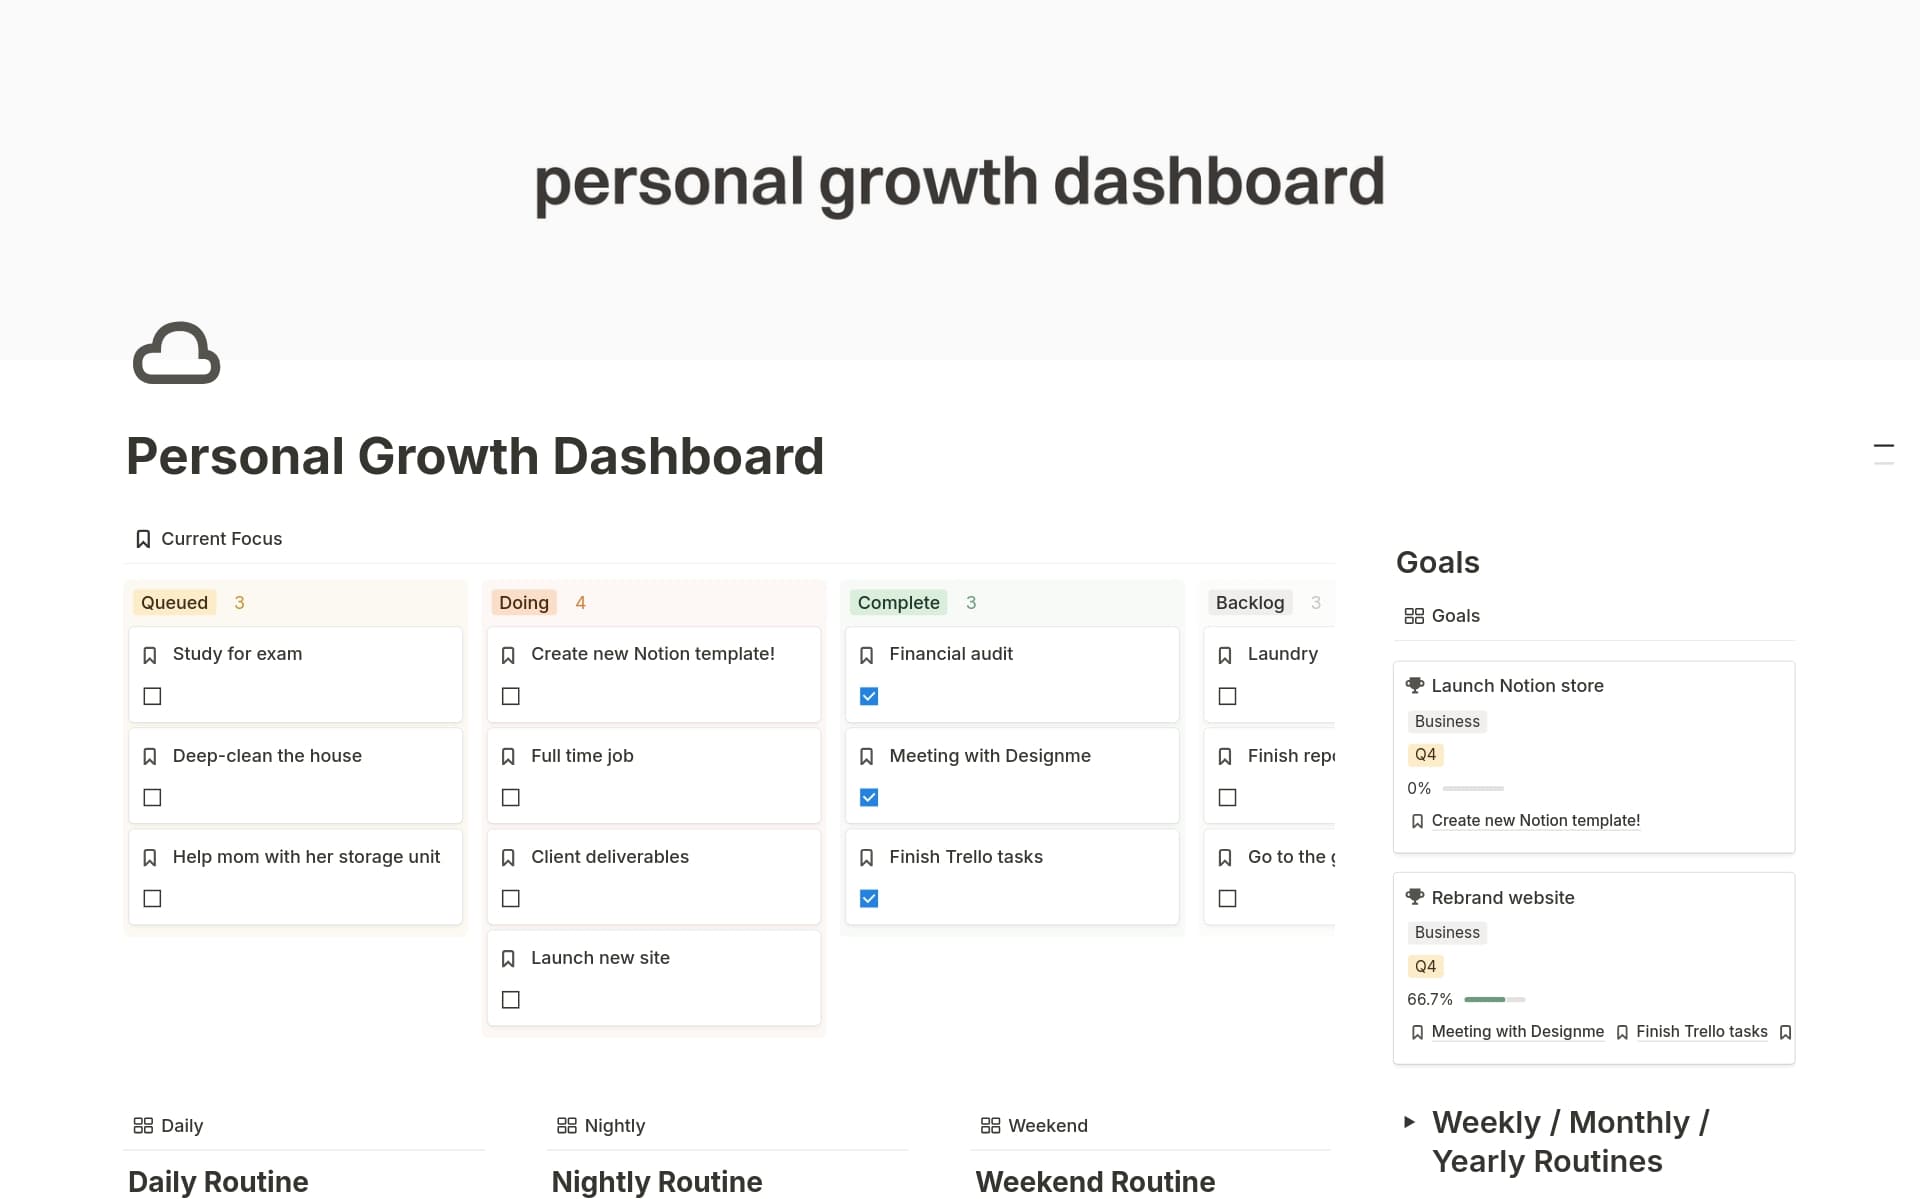Image resolution: width=1920 pixels, height=1199 pixels.
Task: Expand the Weekly / Monthly / Yearly Routines section
Action: (x=1409, y=1122)
